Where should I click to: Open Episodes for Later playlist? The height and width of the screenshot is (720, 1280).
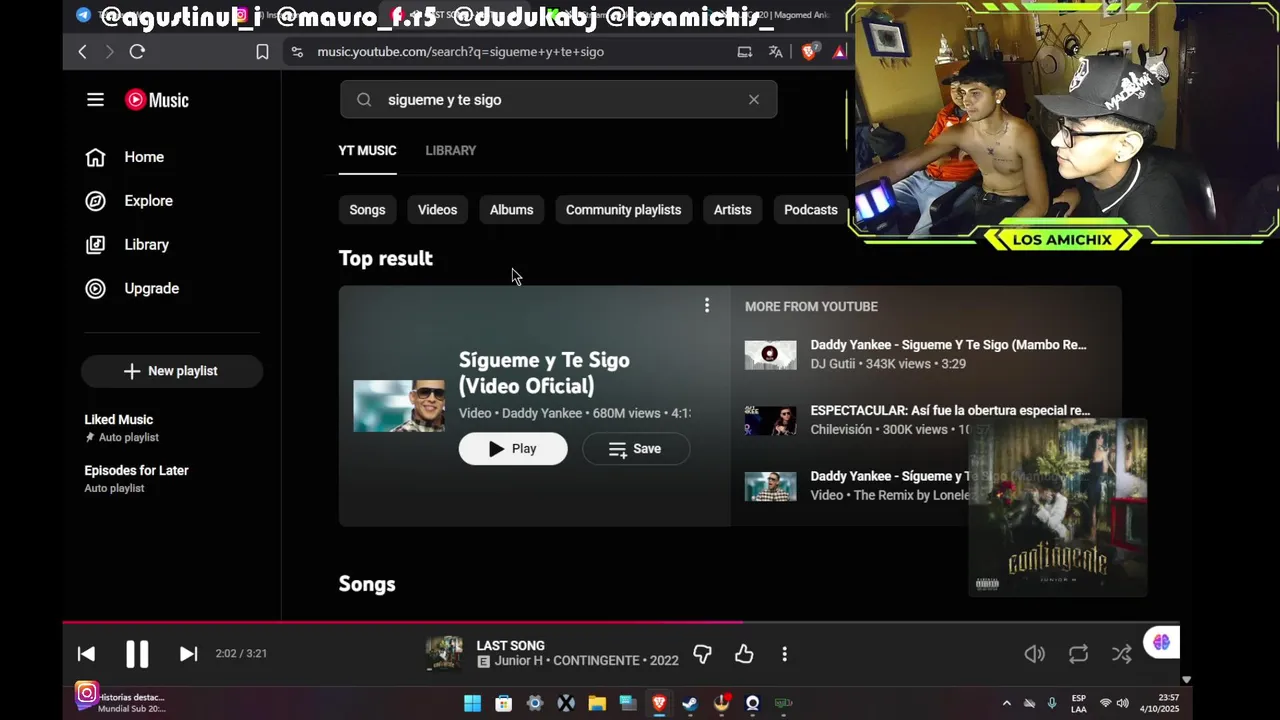point(136,478)
